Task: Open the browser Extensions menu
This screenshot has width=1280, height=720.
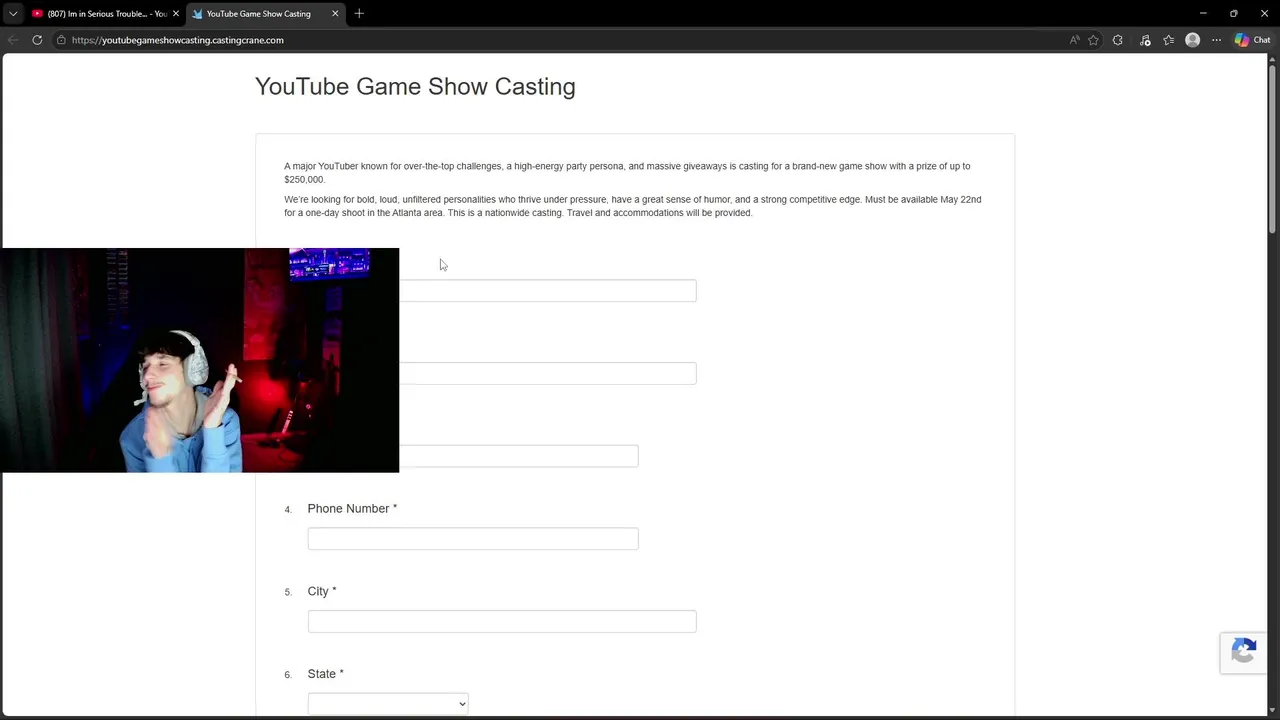Action: [x=1118, y=40]
